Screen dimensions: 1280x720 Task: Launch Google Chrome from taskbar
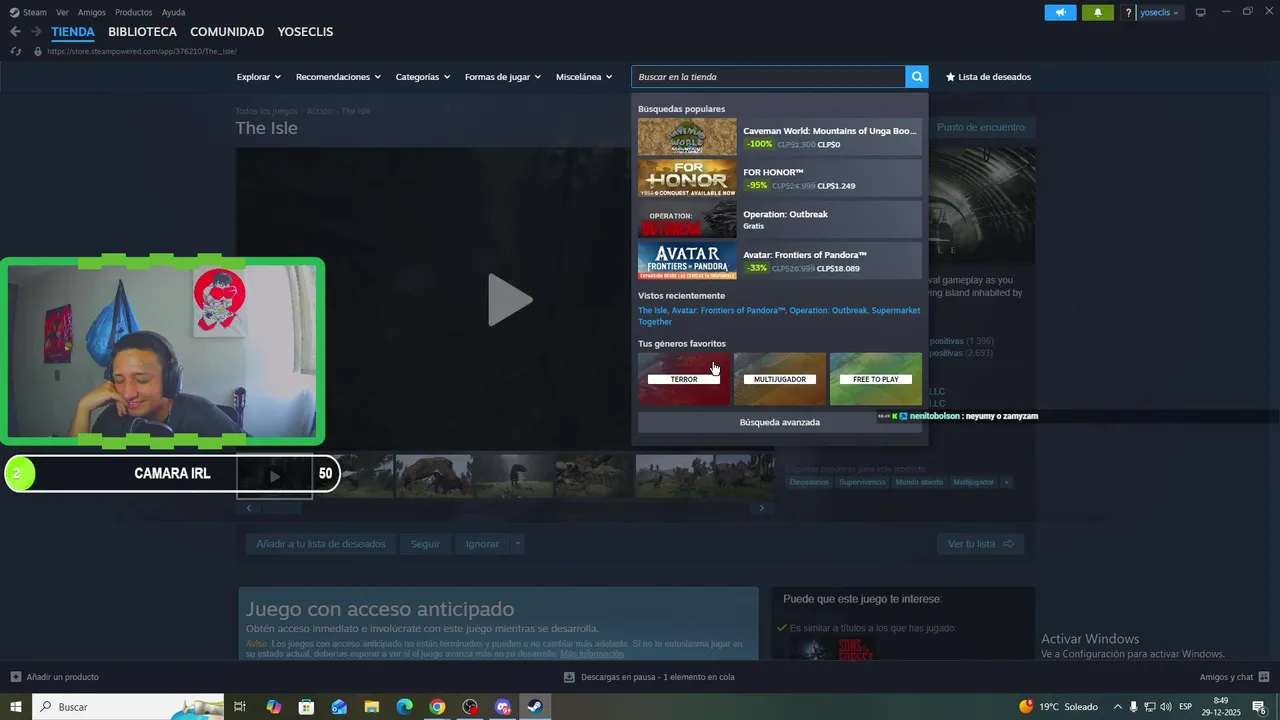[437, 707]
